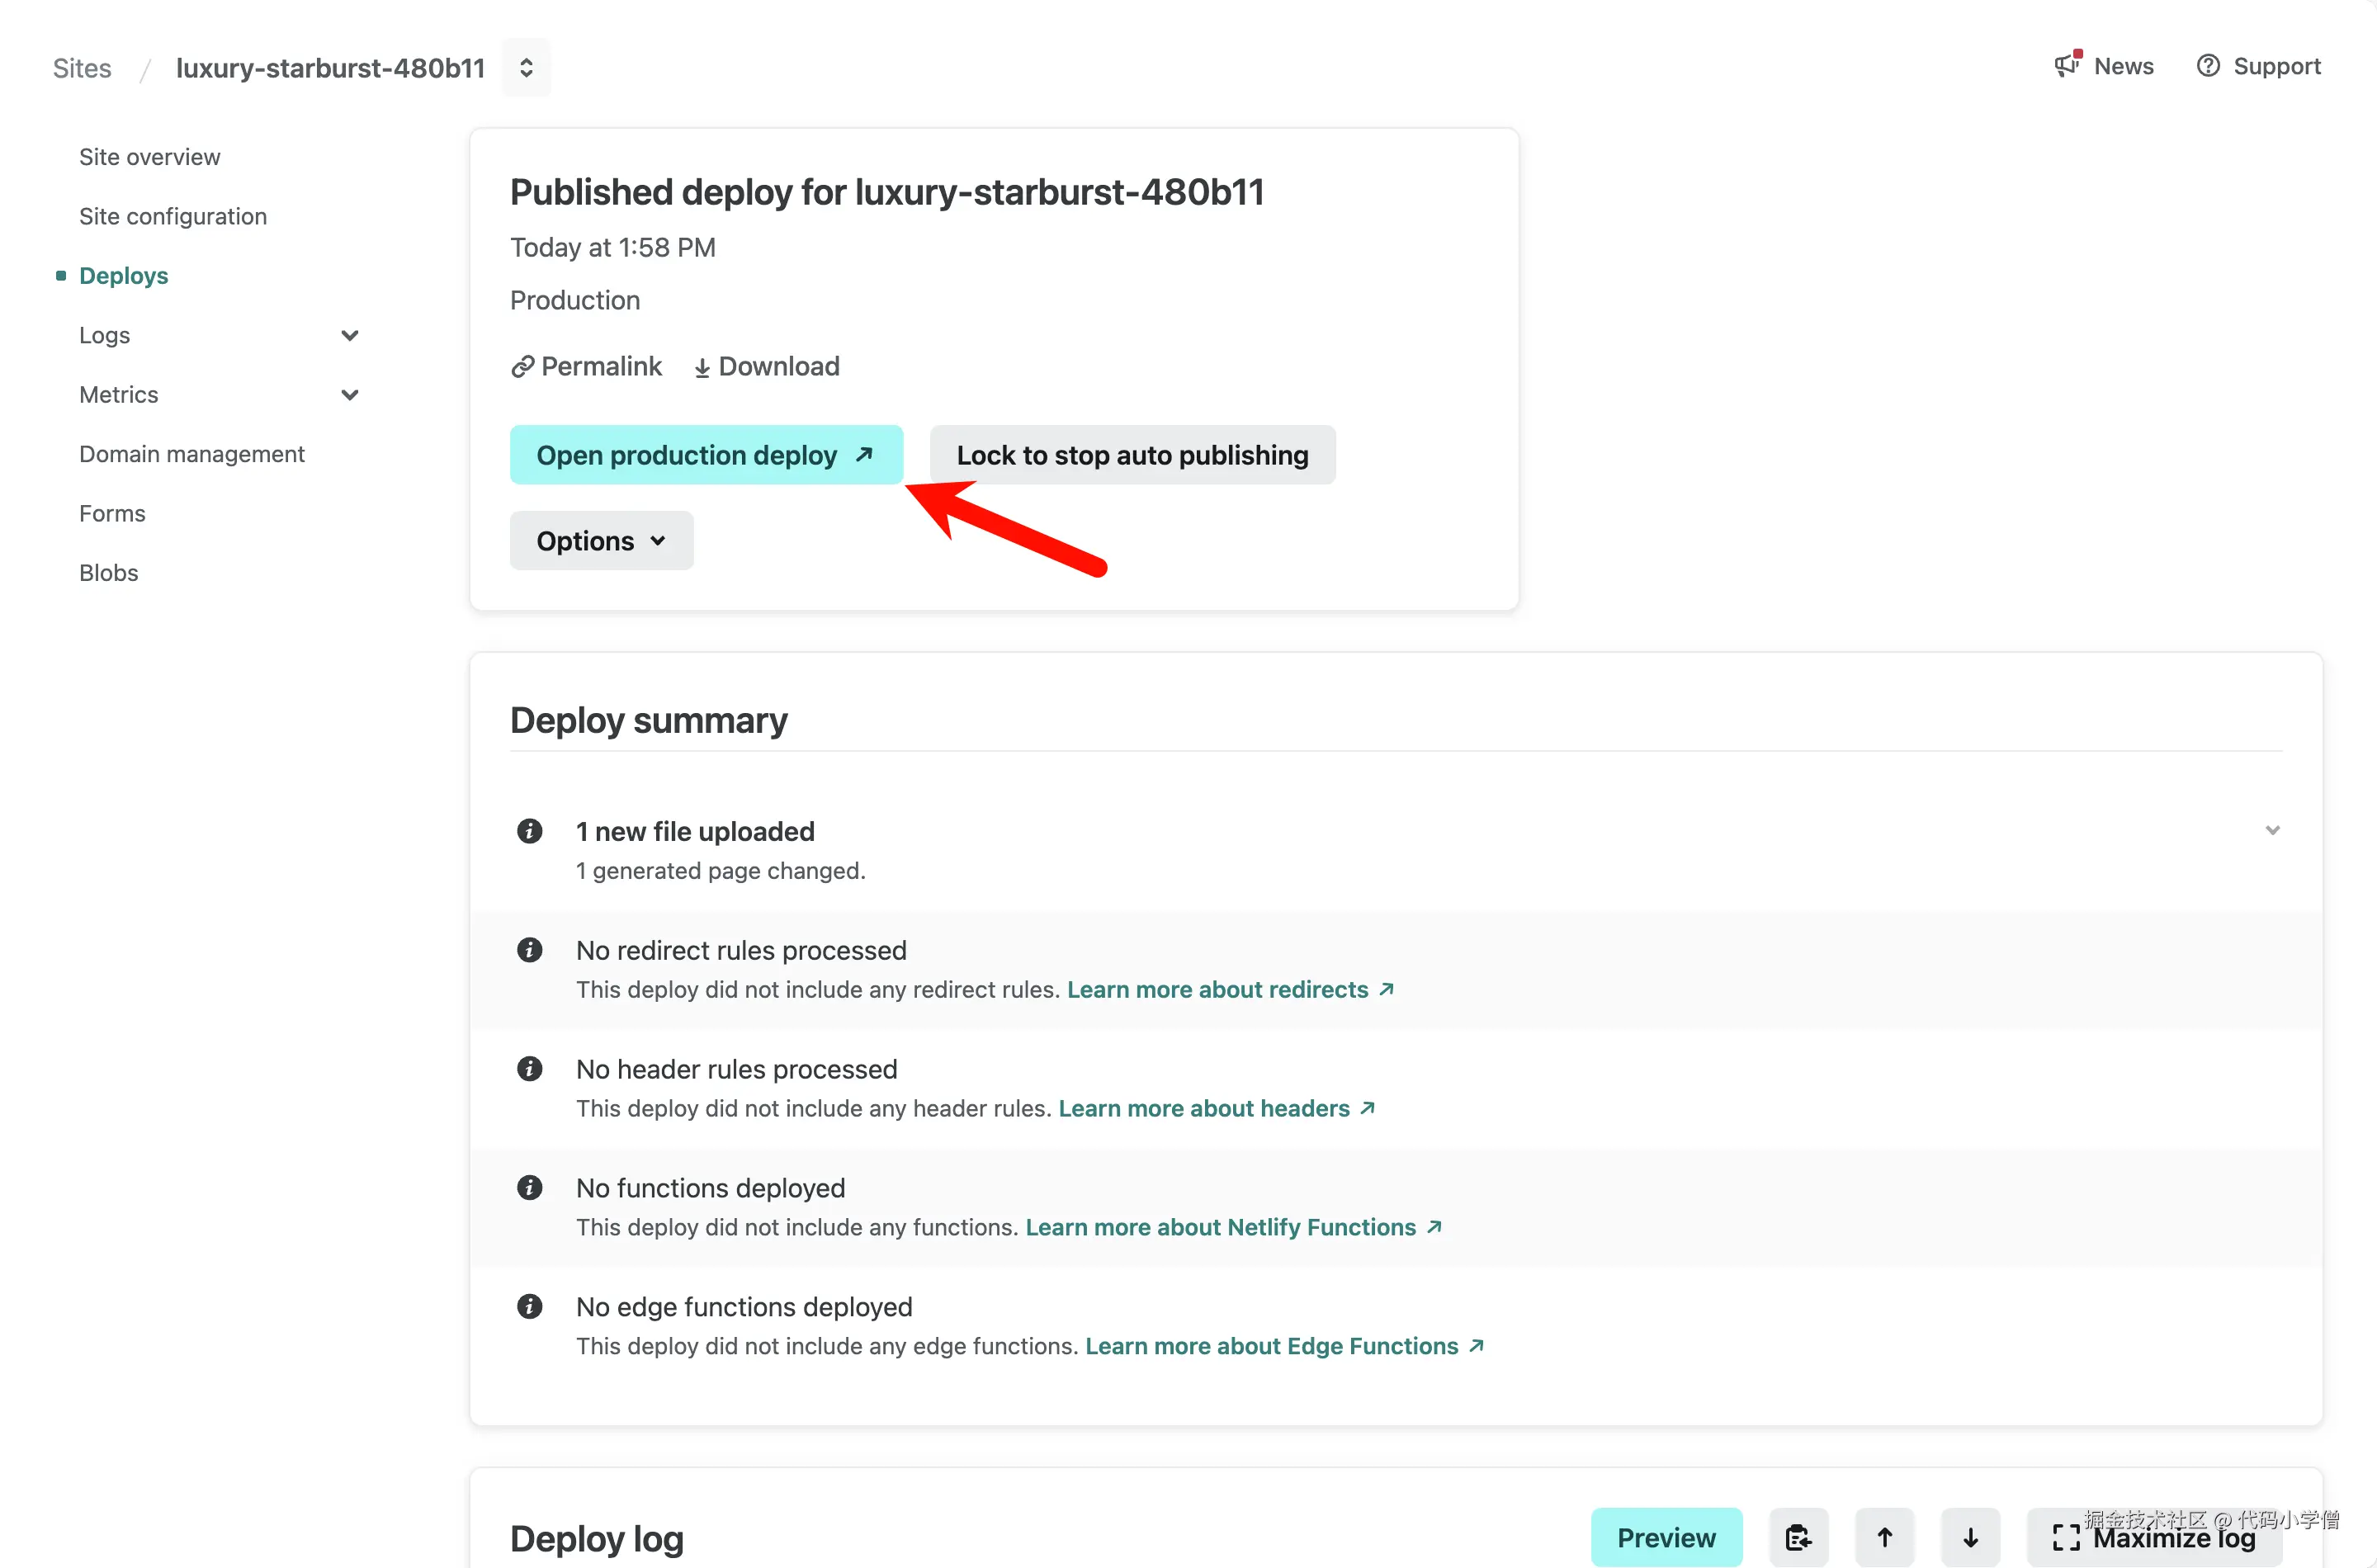Go to Site configuration
Screen dimensions: 2377x1568
173,216
